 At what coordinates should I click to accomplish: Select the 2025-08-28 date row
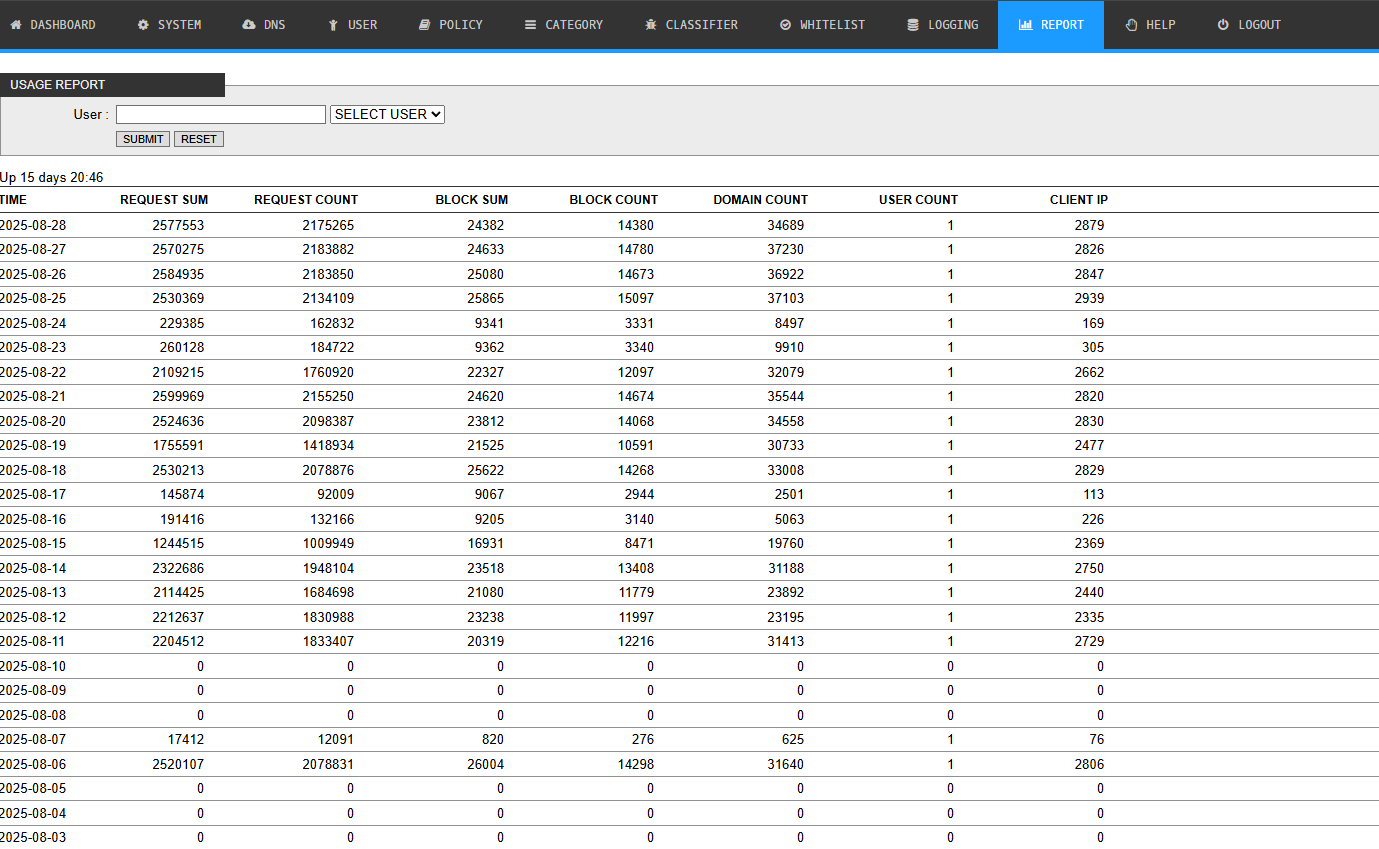point(33,226)
